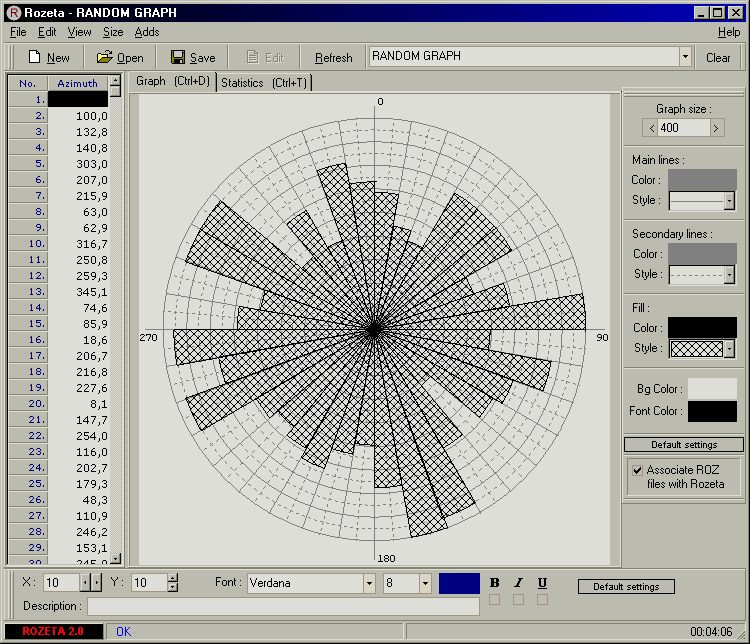
Task: Enable the checkbox under the Bold icon
Action: (495, 600)
